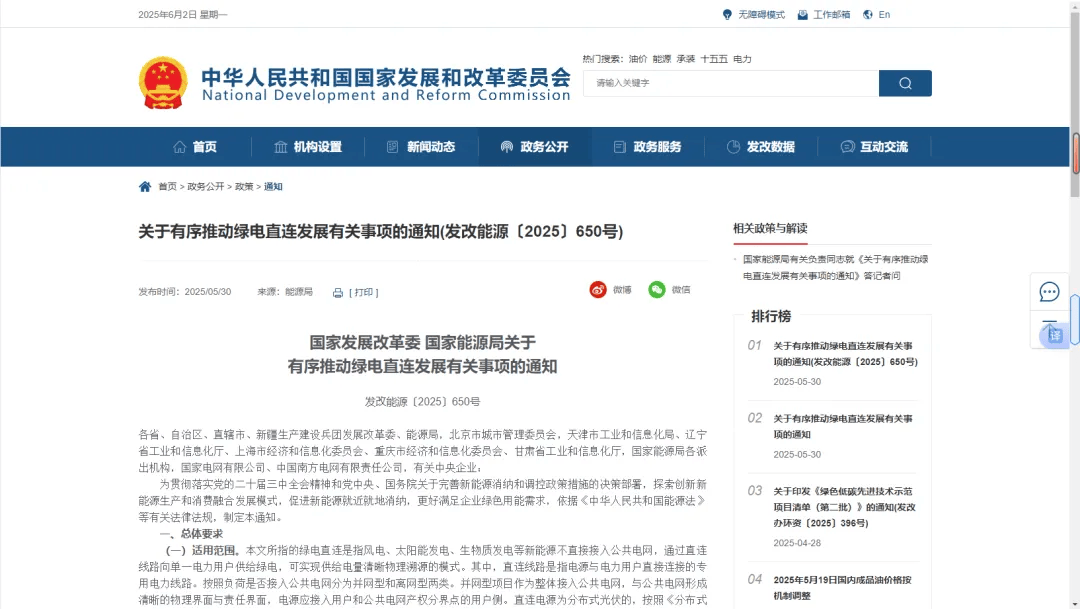Click hot search term 电力
The width and height of the screenshot is (1080, 609).
click(x=742, y=59)
